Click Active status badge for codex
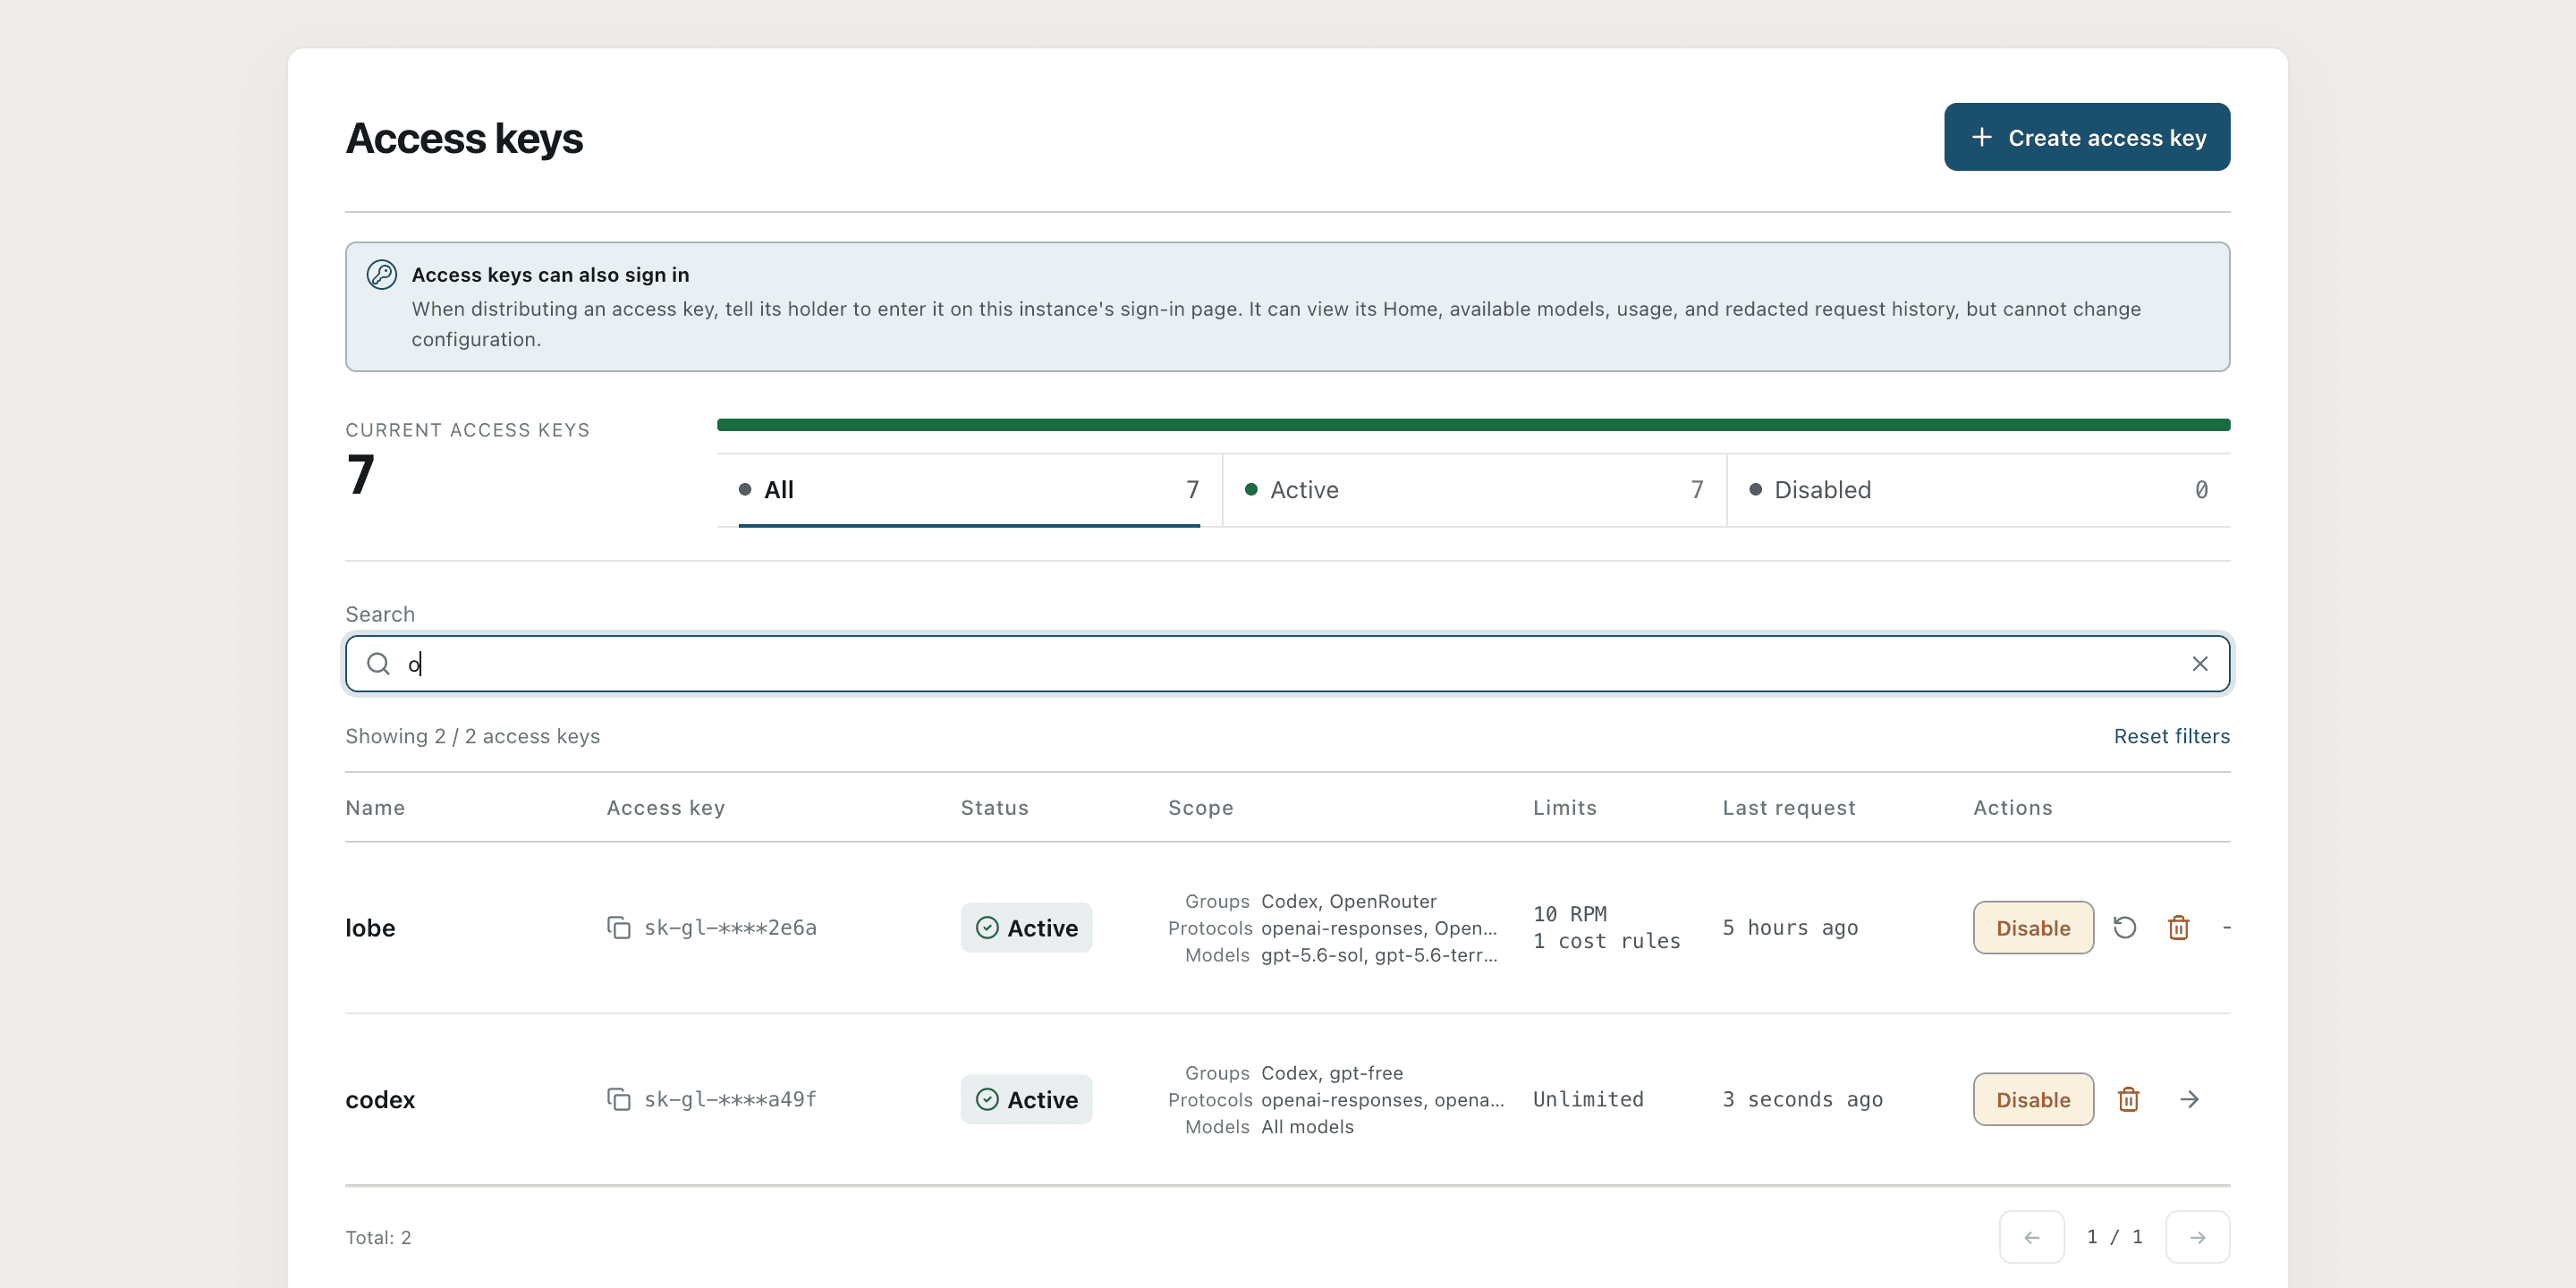The image size is (2576, 1288). pyautogui.click(x=1026, y=1100)
